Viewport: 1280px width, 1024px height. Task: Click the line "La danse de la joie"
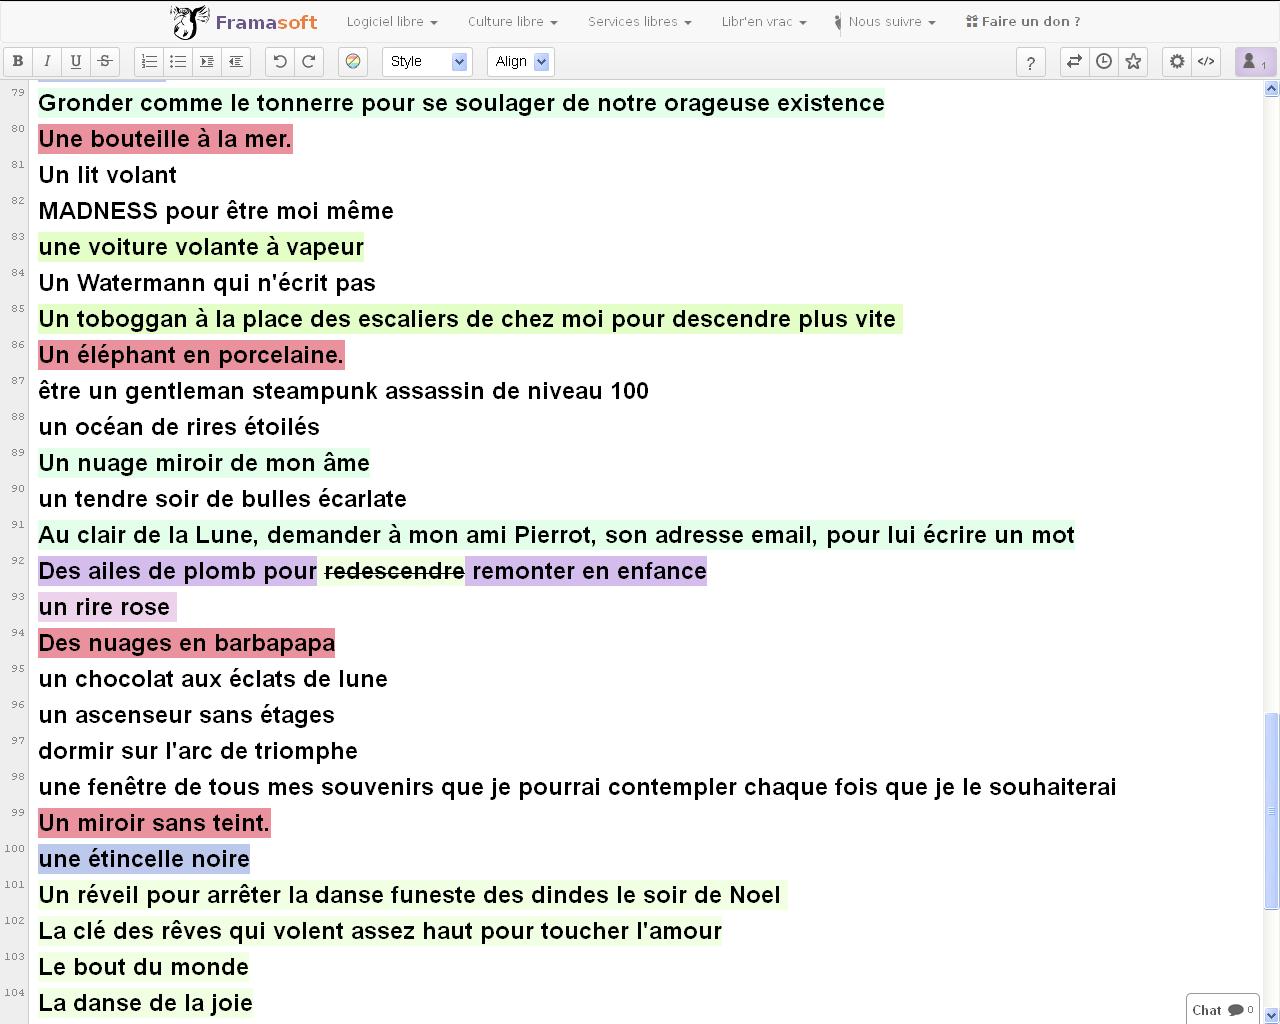click(146, 1003)
